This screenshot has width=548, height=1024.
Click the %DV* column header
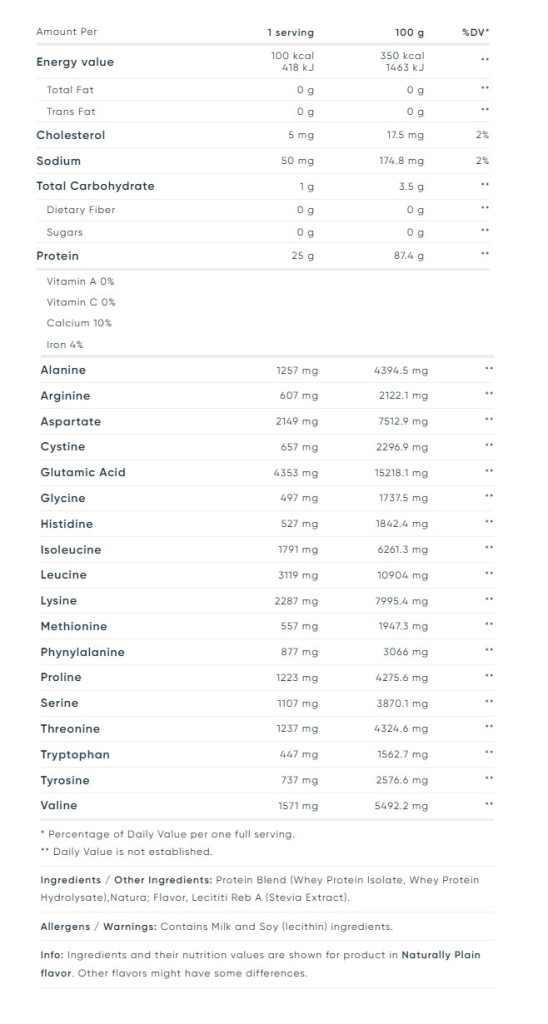pyautogui.click(x=475, y=32)
